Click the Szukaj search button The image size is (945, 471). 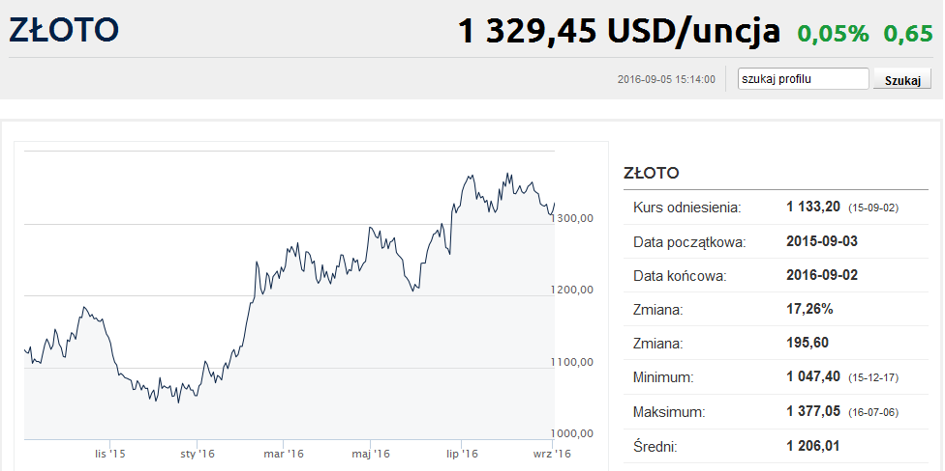tap(902, 81)
